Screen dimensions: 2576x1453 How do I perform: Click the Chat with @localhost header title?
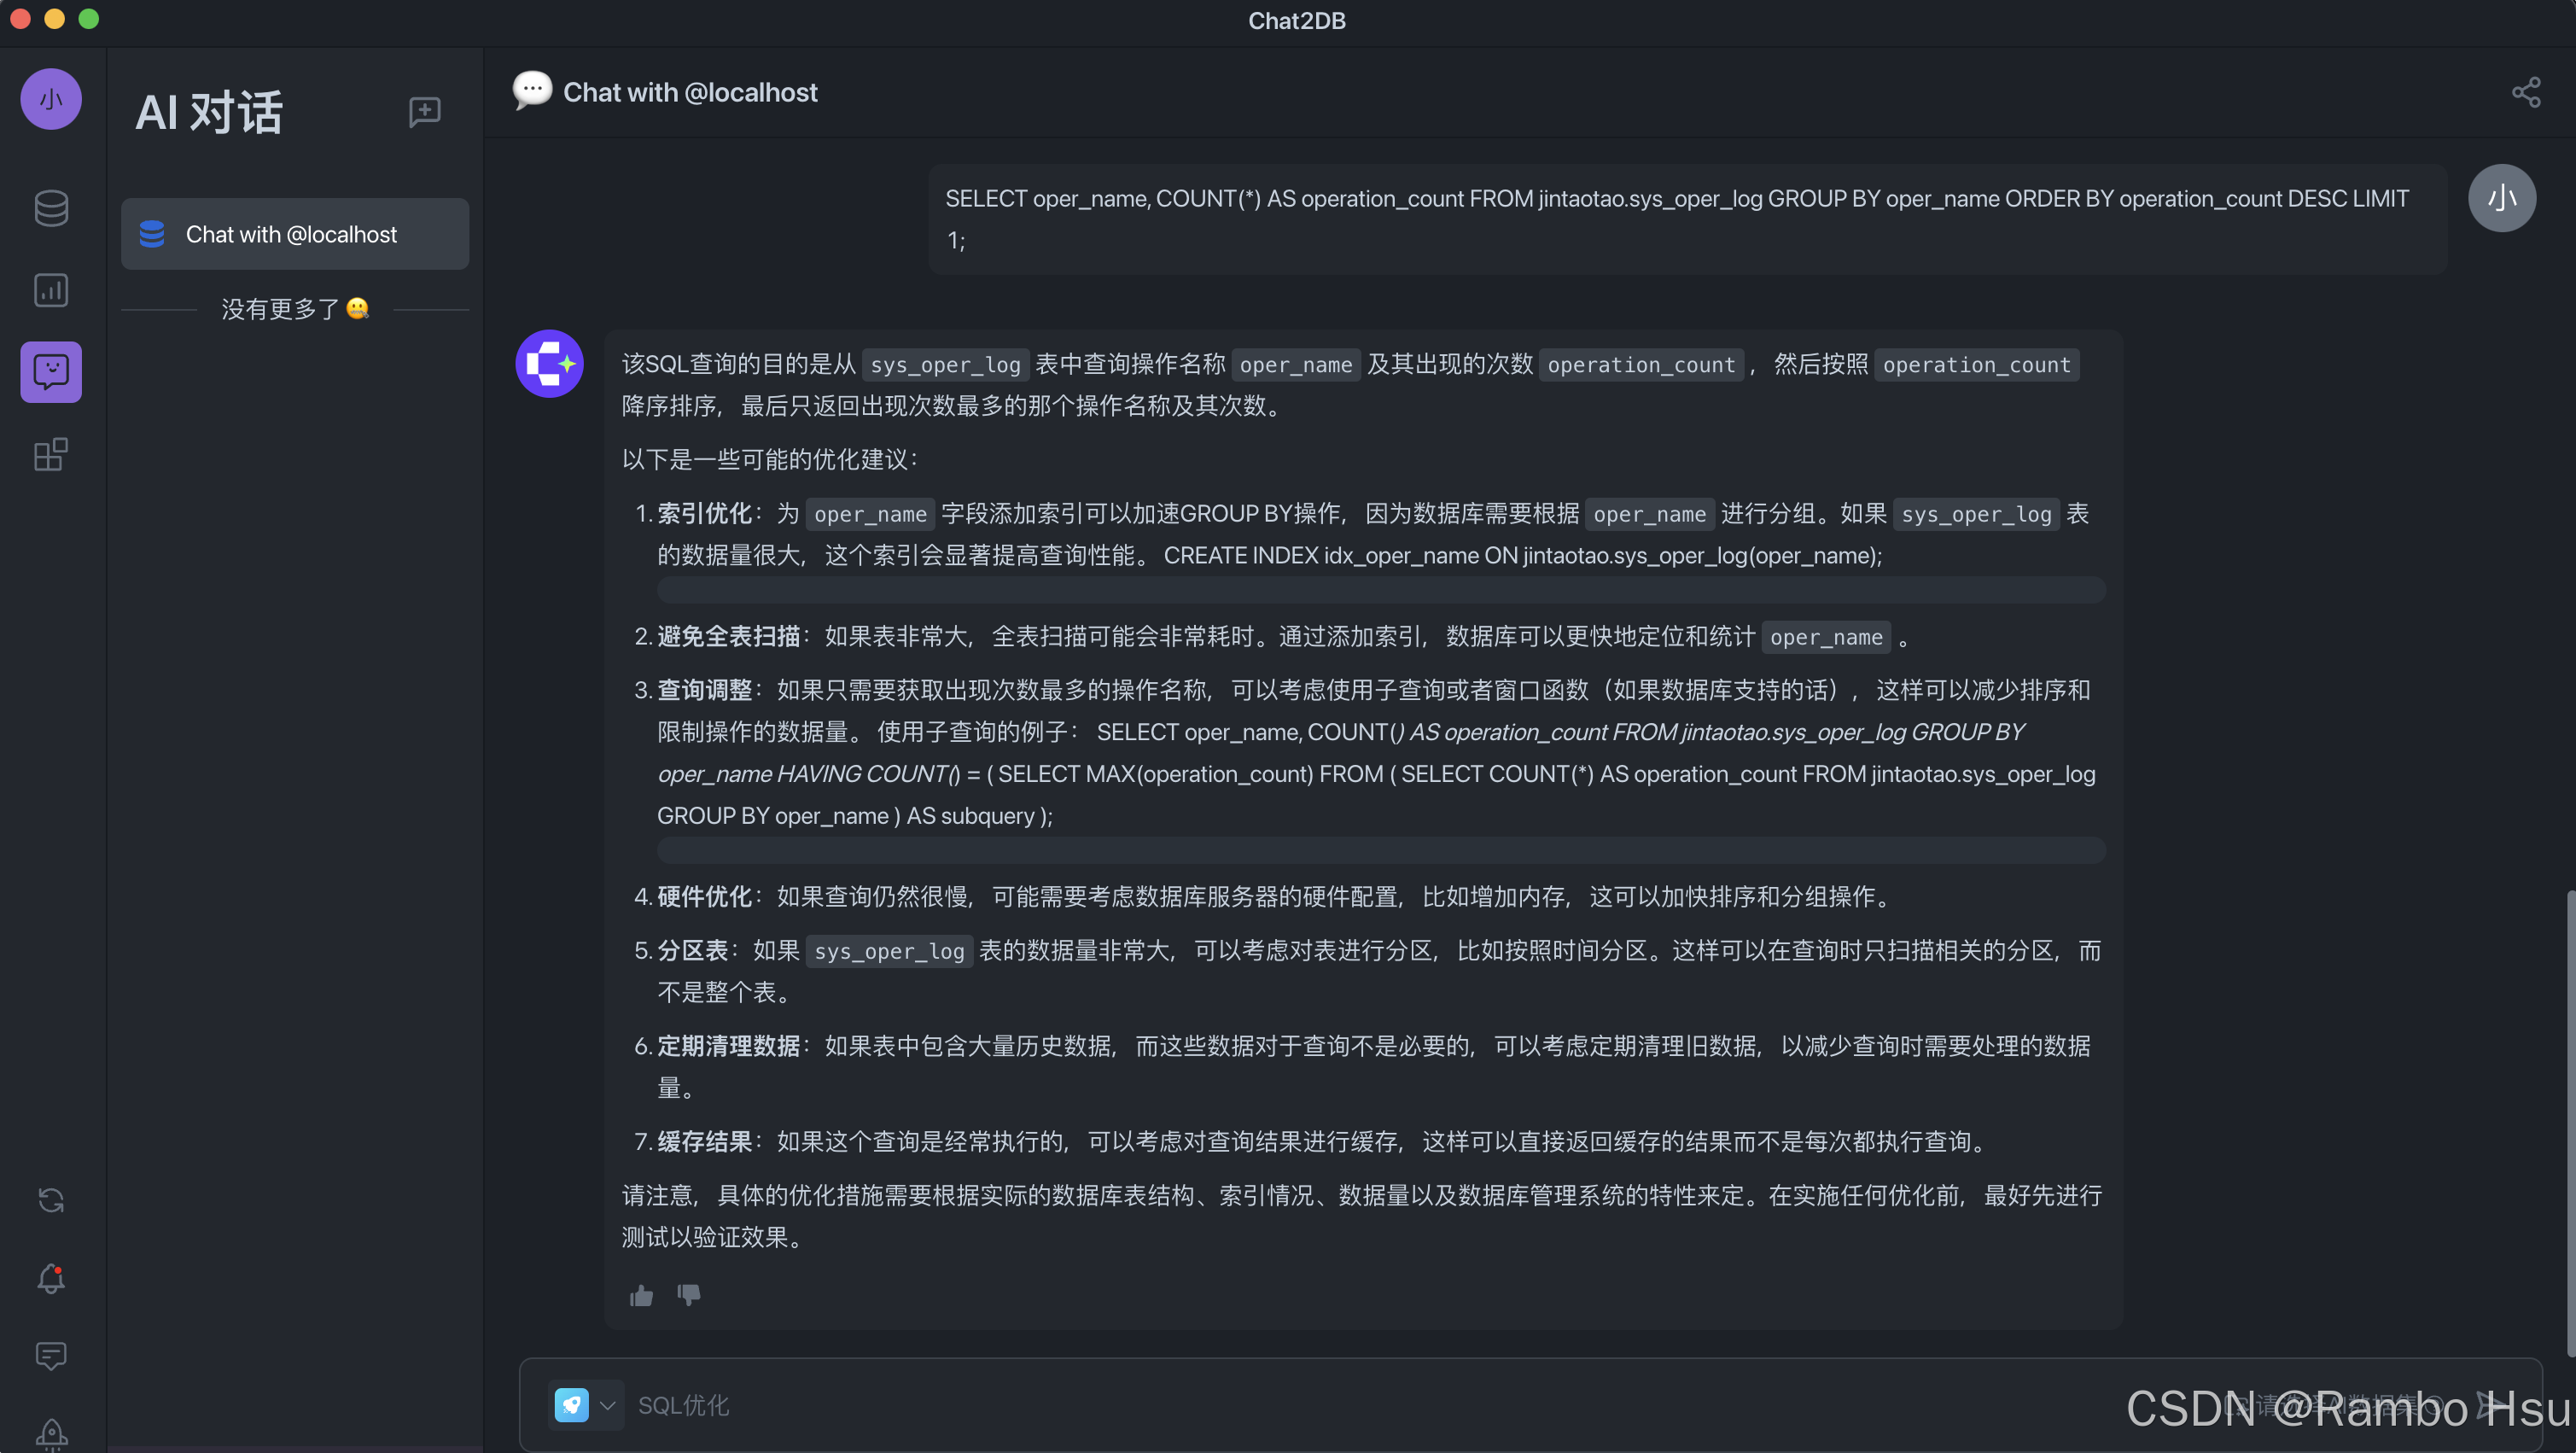tap(690, 92)
